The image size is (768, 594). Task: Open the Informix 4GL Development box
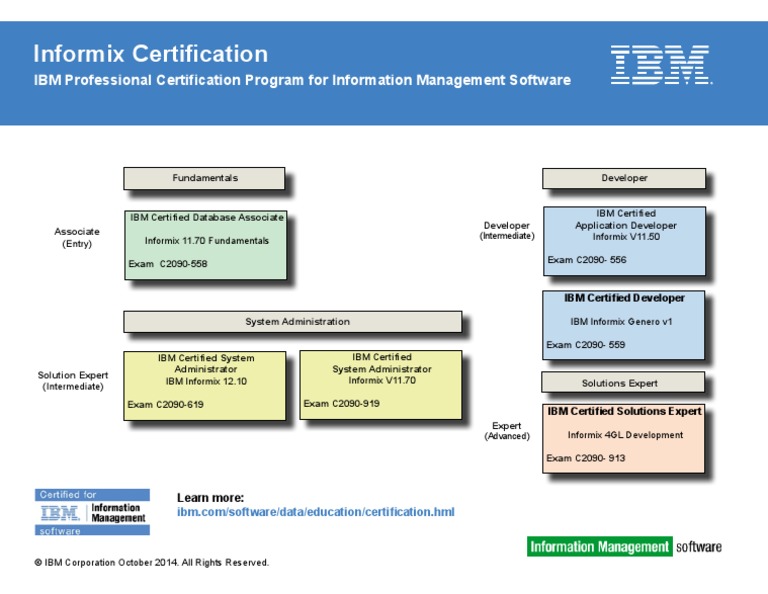click(x=624, y=438)
